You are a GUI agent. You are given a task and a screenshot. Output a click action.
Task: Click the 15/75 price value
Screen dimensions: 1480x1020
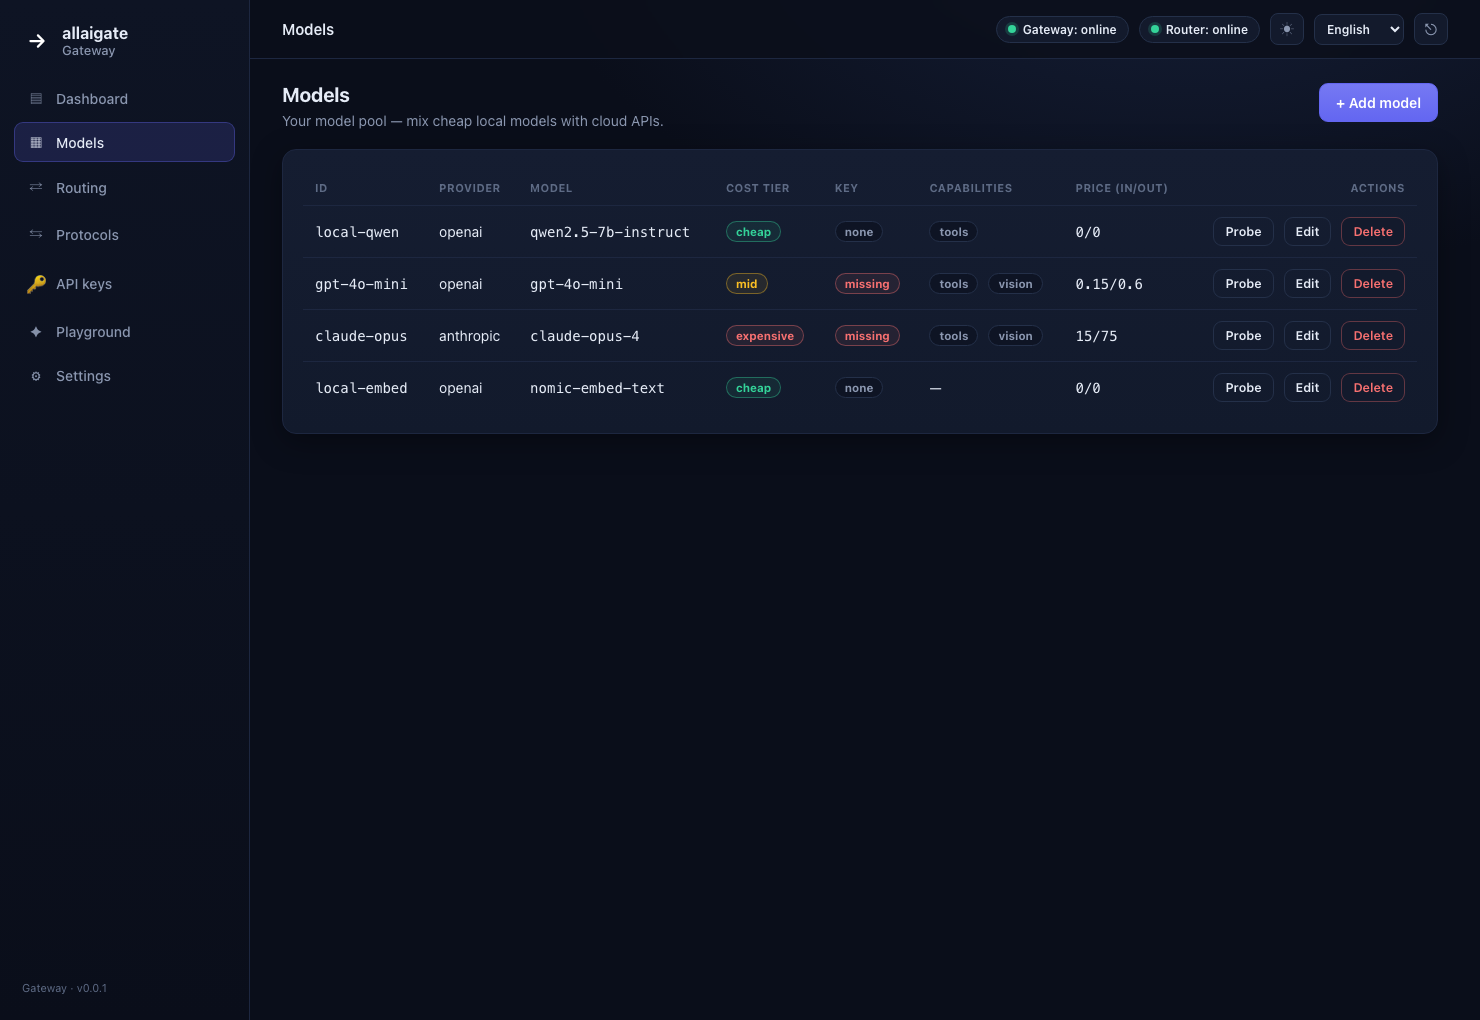(x=1096, y=336)
